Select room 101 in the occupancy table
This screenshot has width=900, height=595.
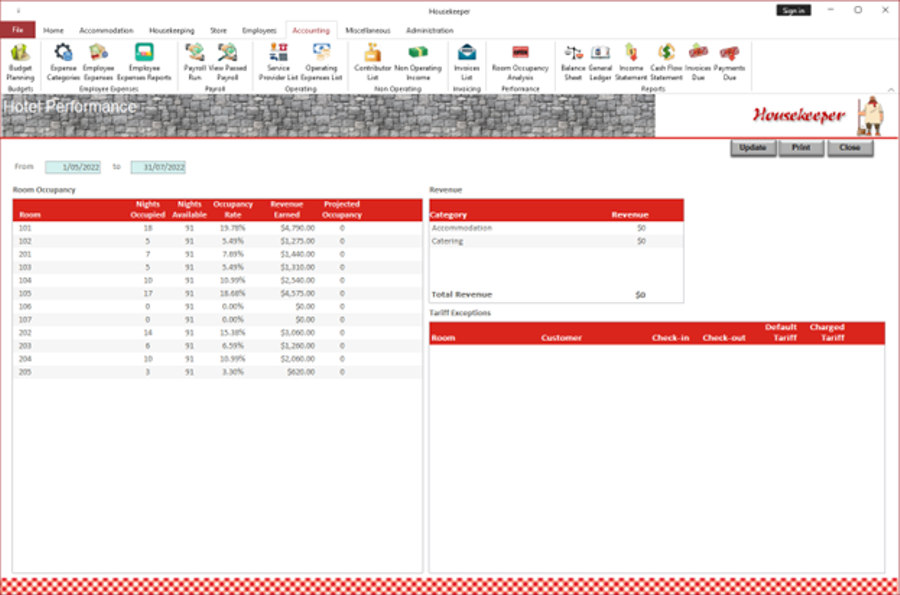[x=217, y=228]
